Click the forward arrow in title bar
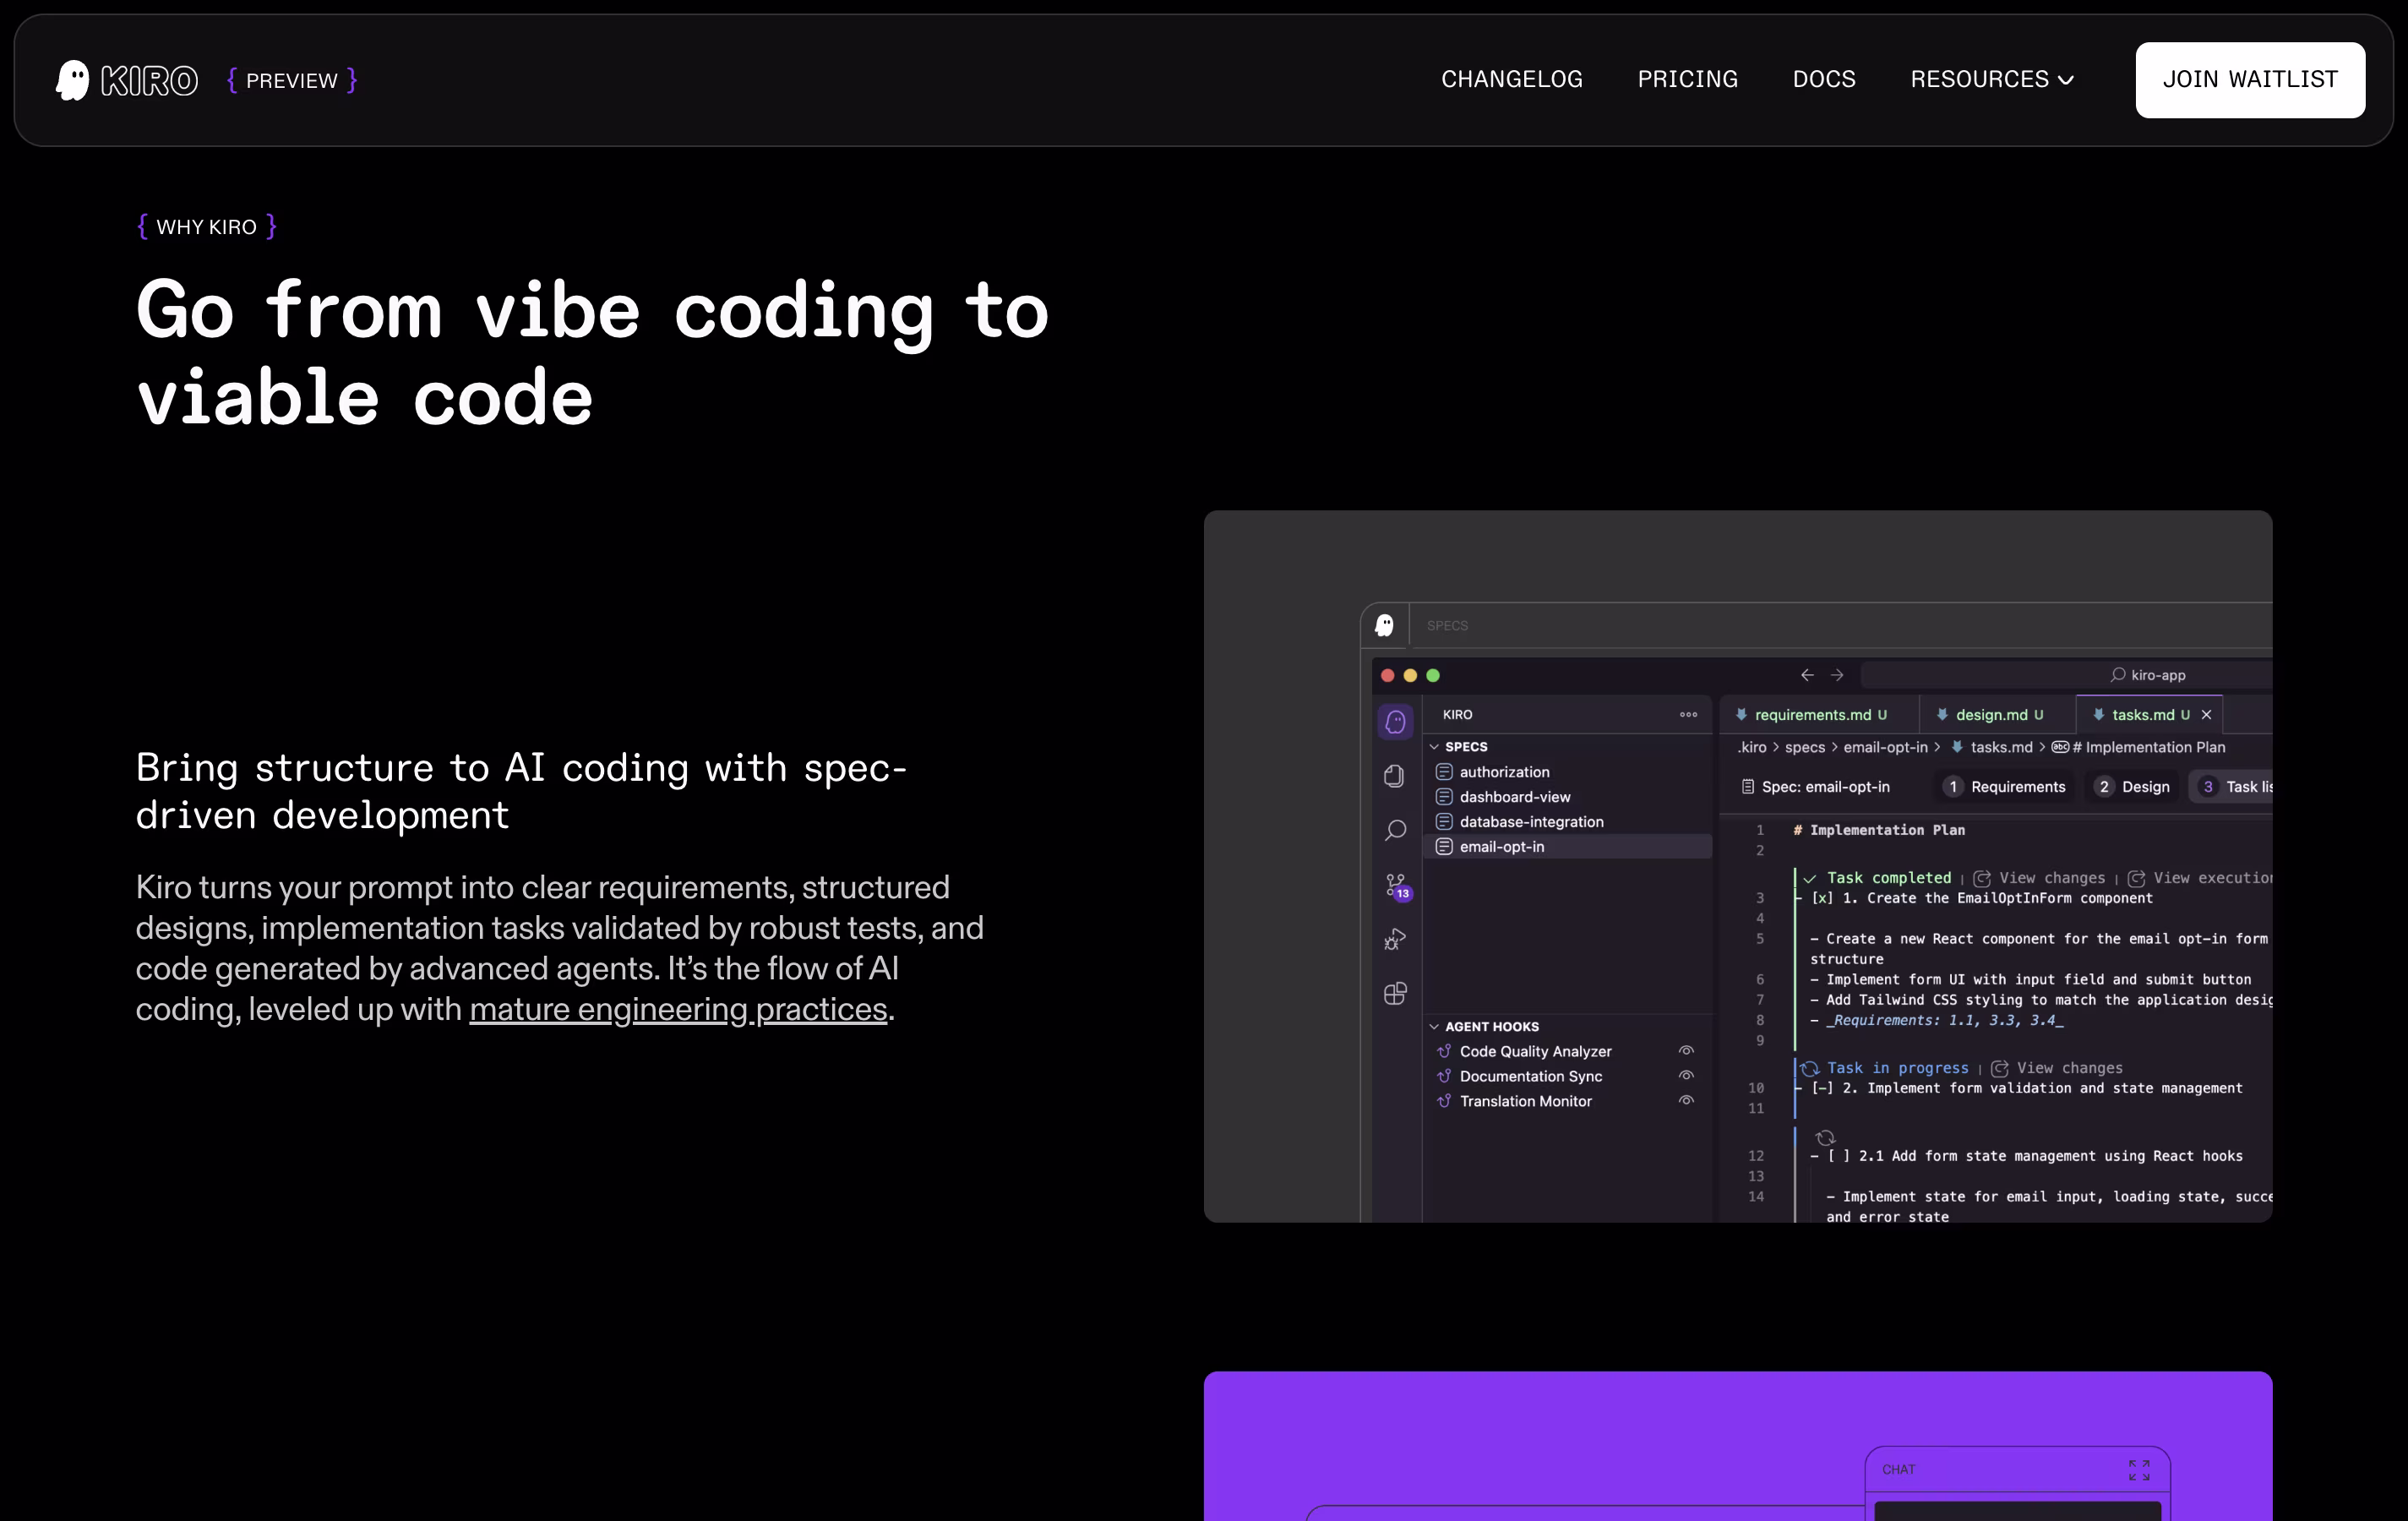 tap(1837, 675)
